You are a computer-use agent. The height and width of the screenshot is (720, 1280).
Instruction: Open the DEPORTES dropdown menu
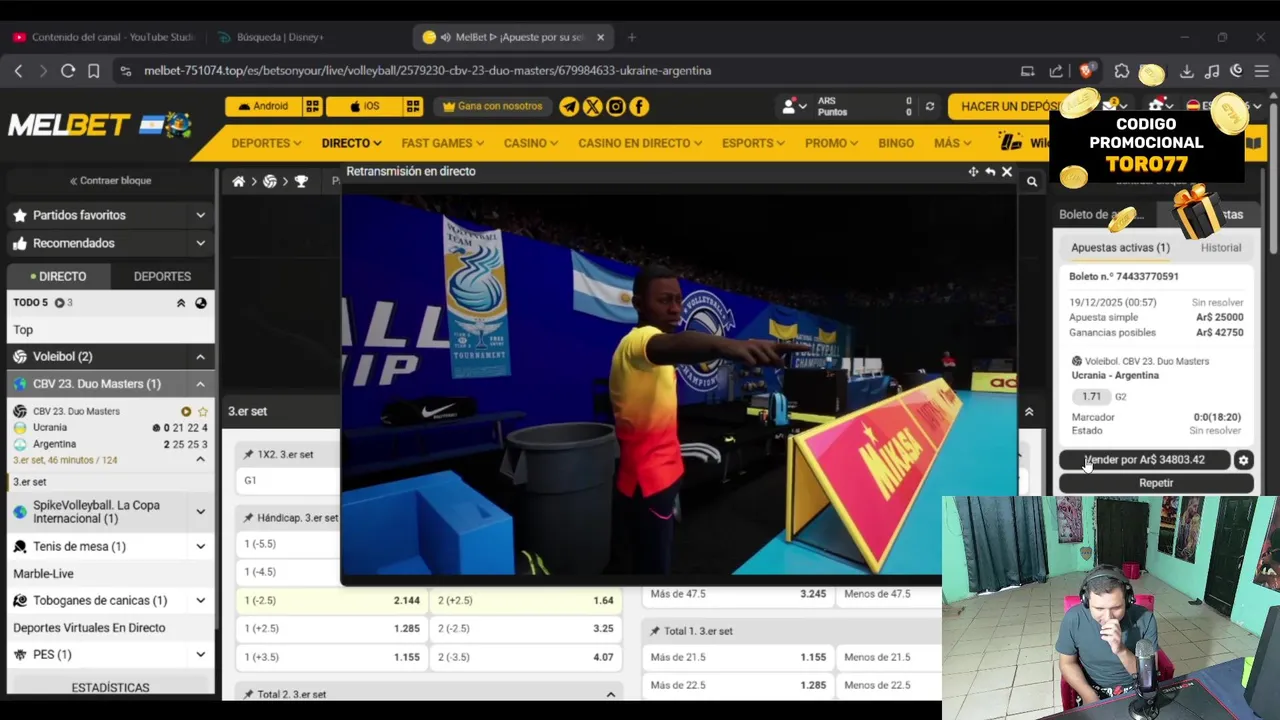click(266, 143)
